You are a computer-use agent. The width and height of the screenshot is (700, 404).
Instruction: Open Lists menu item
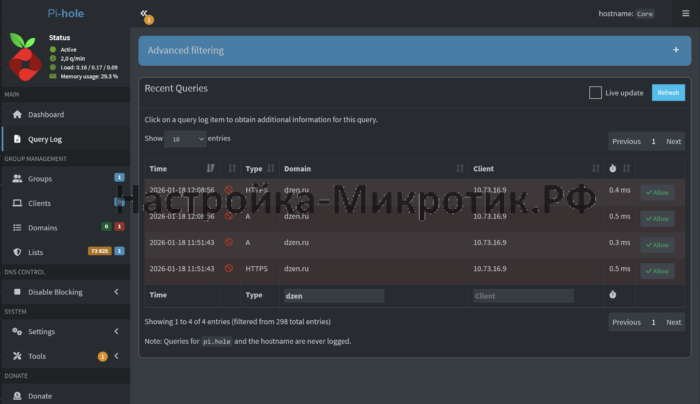66,252
